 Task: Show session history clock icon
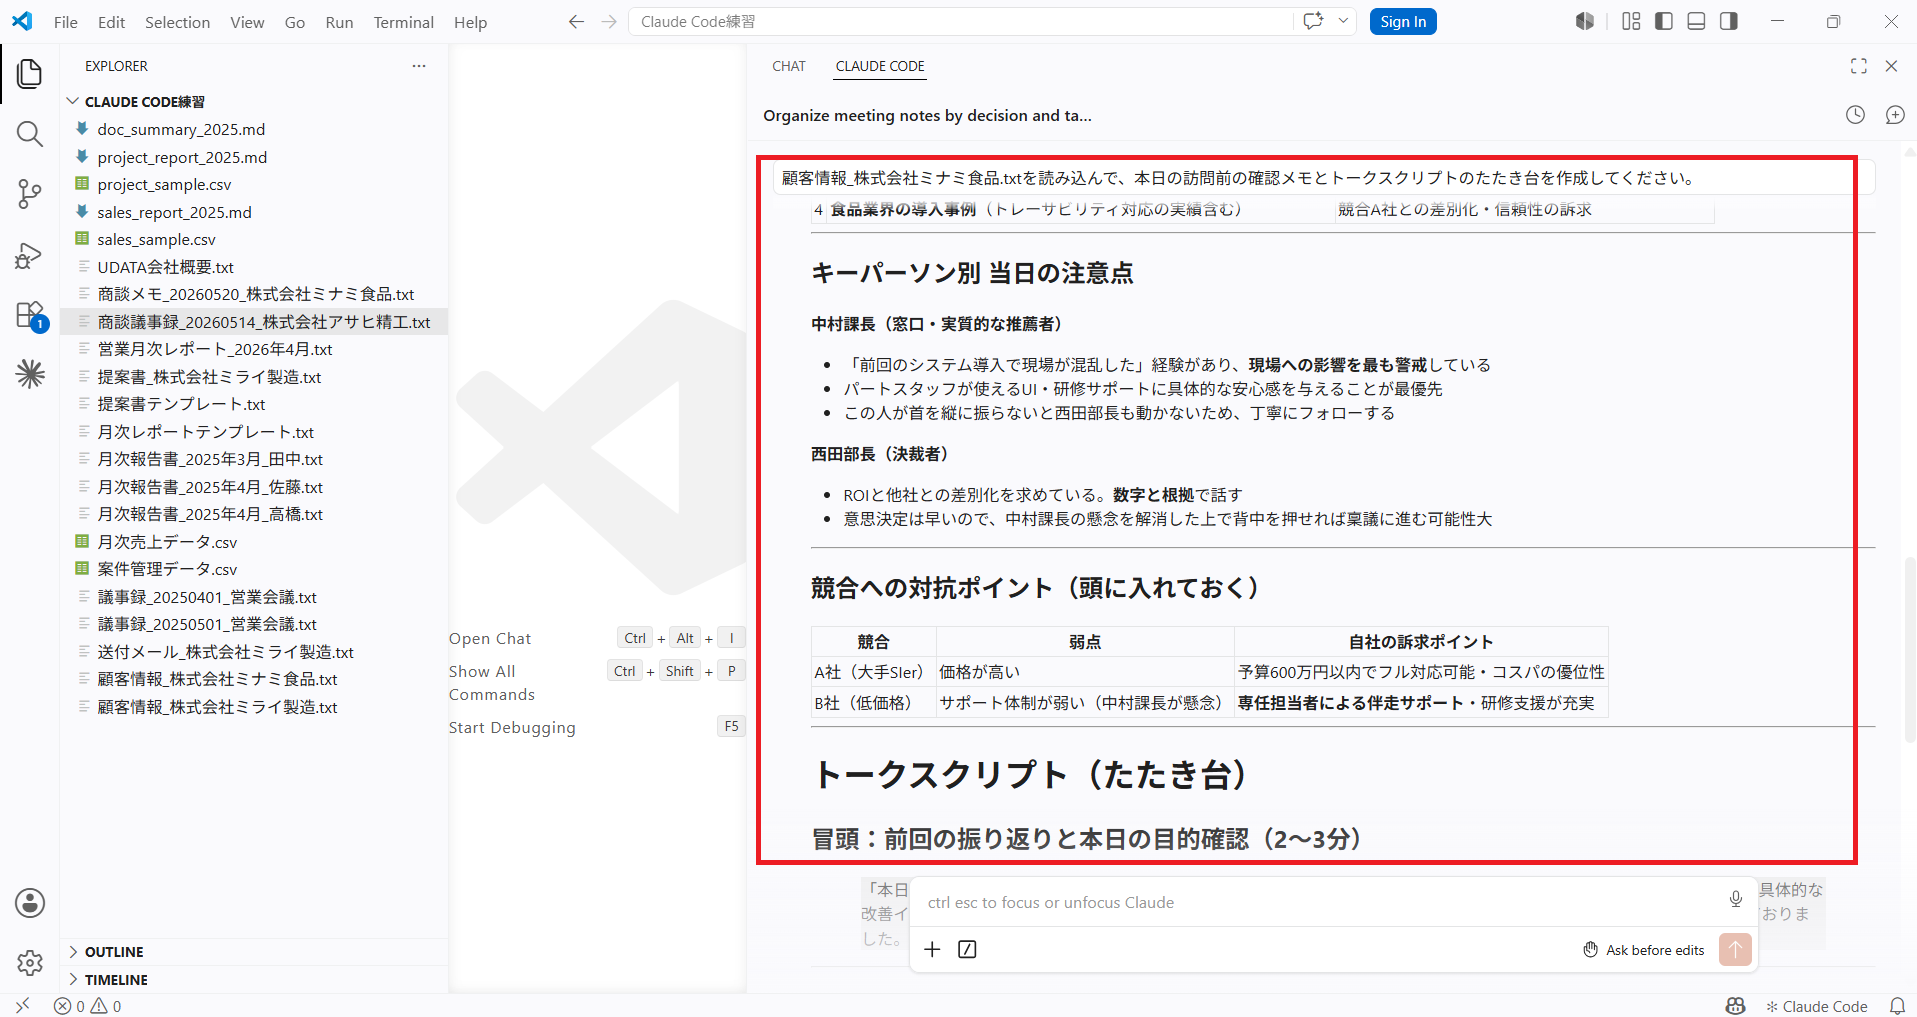tap(1855, 115)
